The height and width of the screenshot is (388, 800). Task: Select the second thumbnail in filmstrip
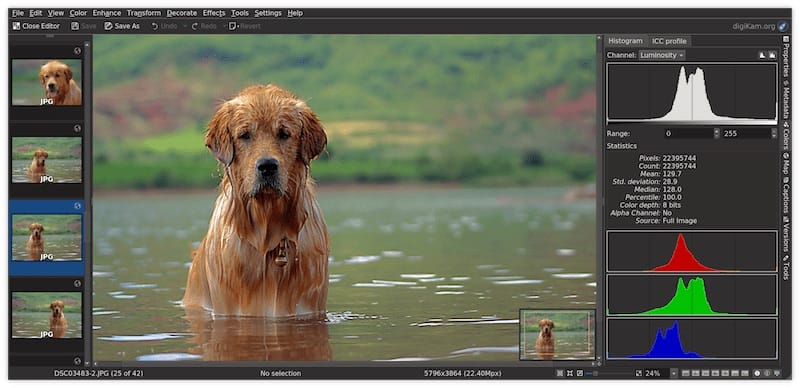[x=46, y=159]
